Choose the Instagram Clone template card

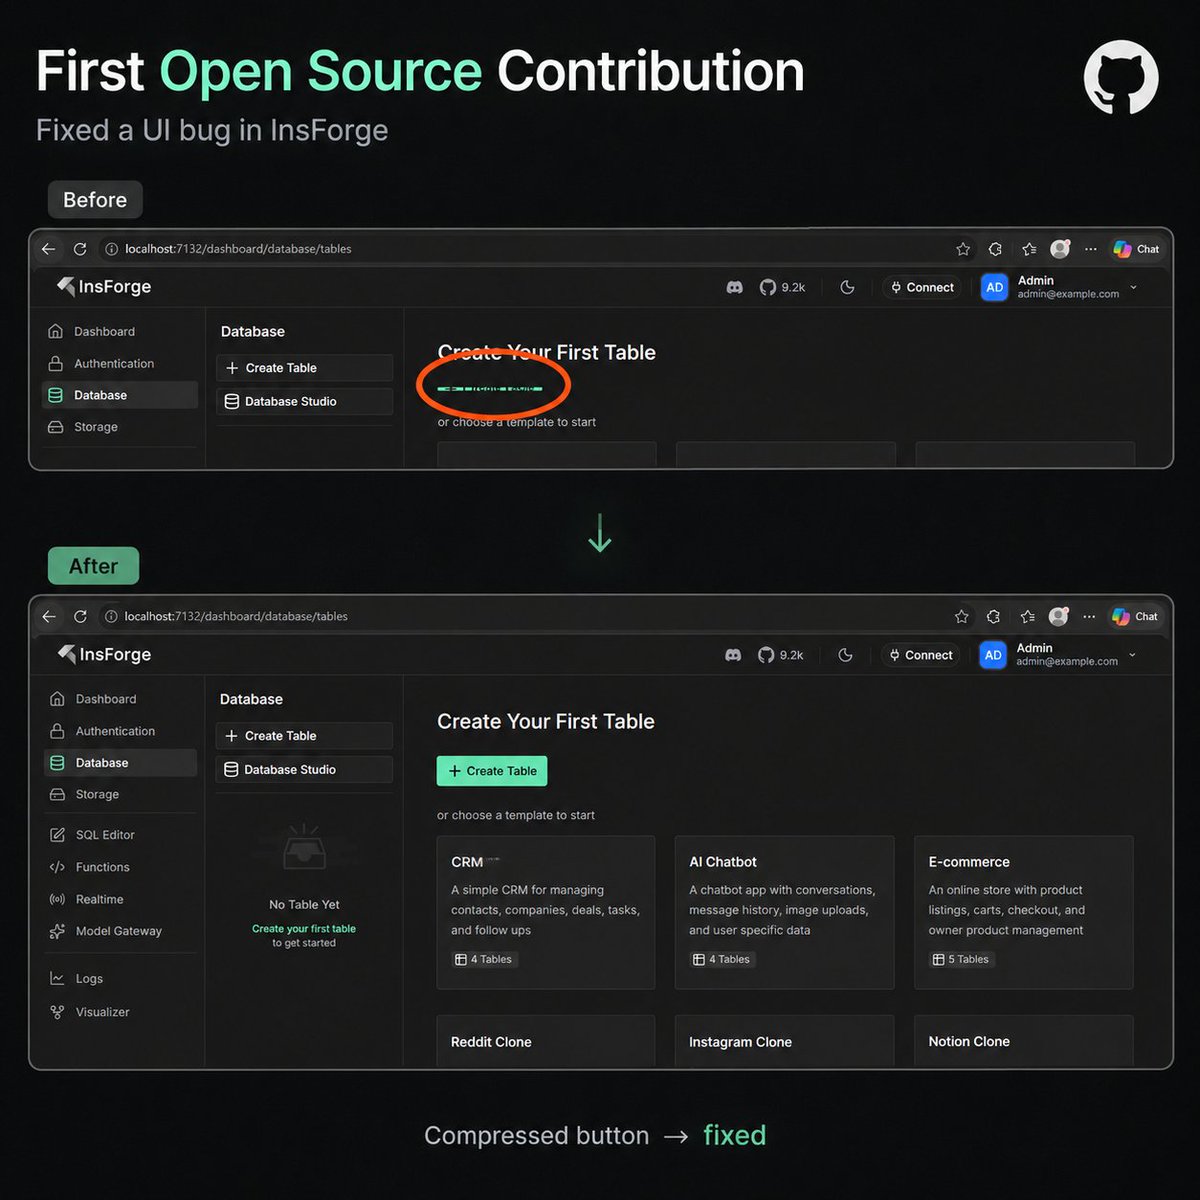pyautogui.click(x=784, y=1041)
